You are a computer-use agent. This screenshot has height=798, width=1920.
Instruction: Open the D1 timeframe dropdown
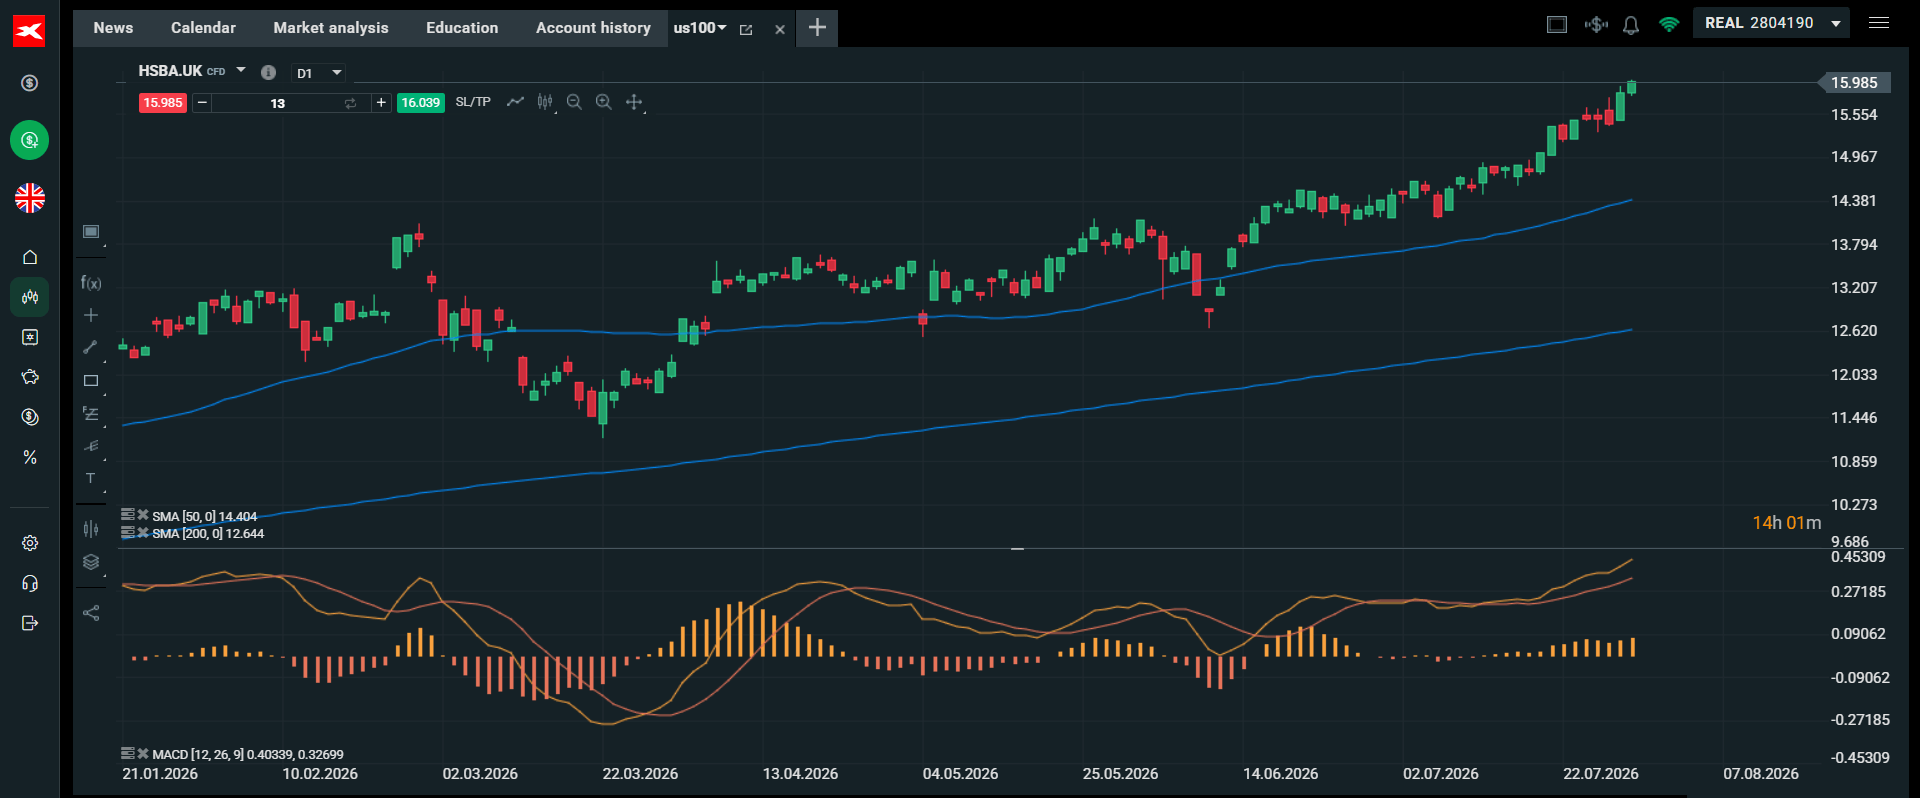(319, 73)
